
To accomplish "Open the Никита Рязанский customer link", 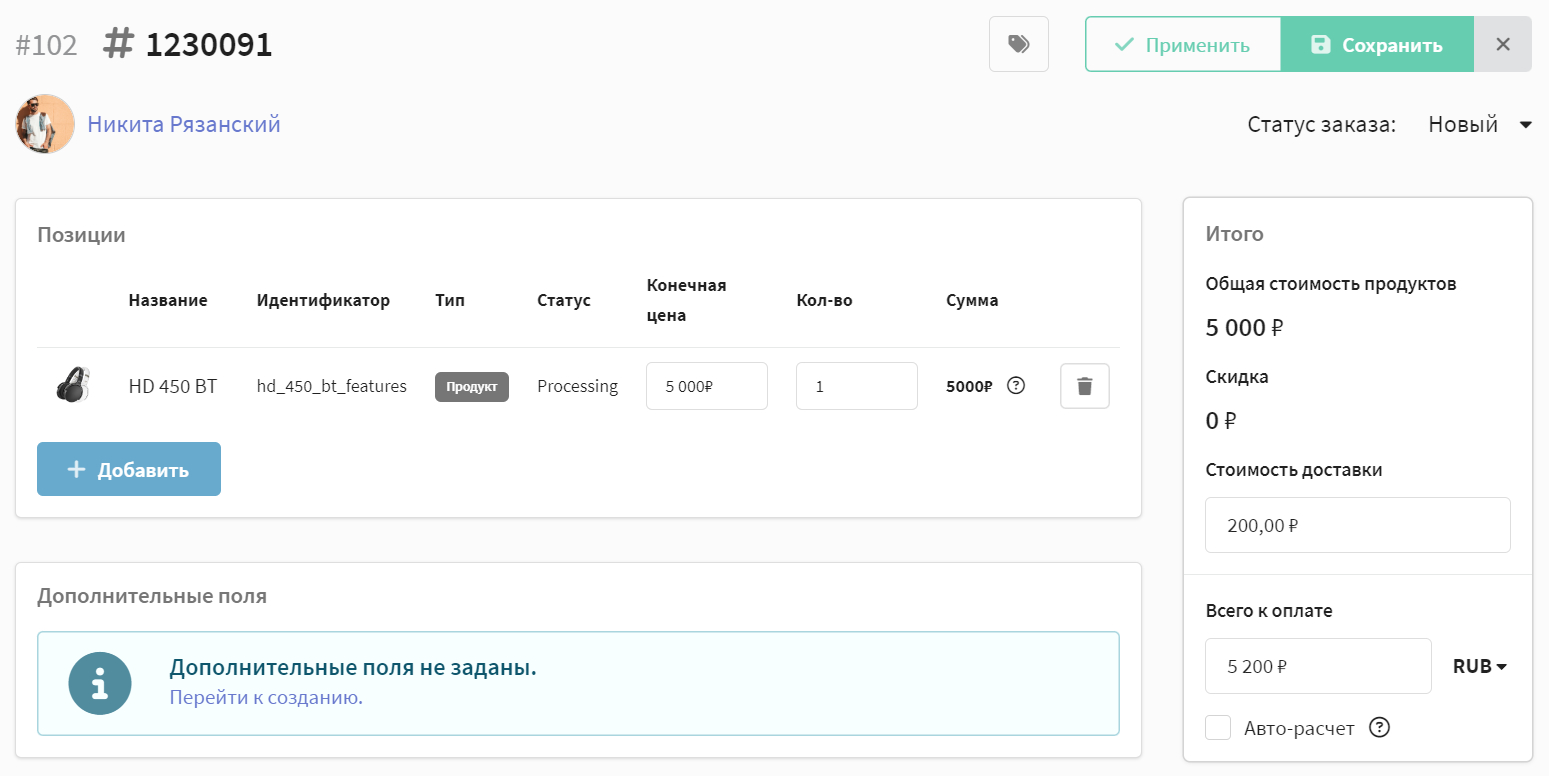I will click(x=184, y=124).
